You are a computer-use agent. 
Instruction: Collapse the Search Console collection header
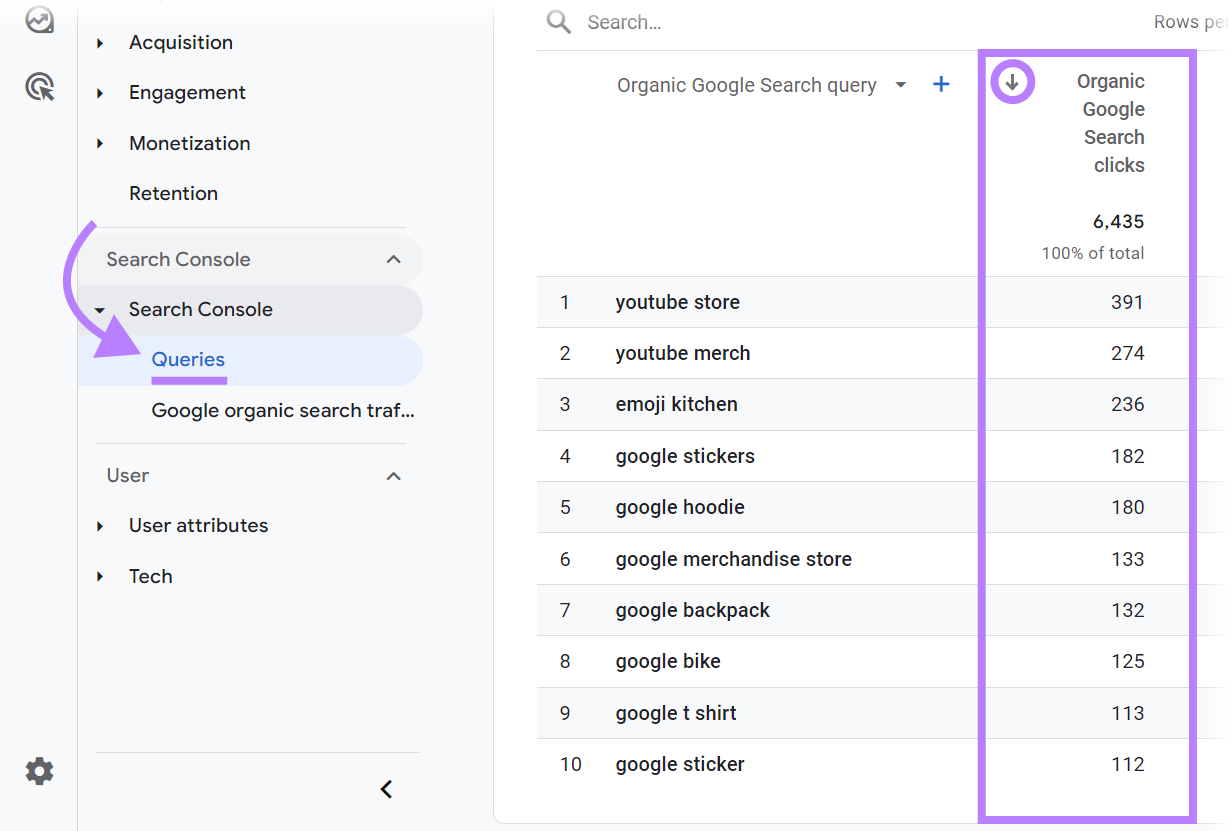[x=394, y=260]
